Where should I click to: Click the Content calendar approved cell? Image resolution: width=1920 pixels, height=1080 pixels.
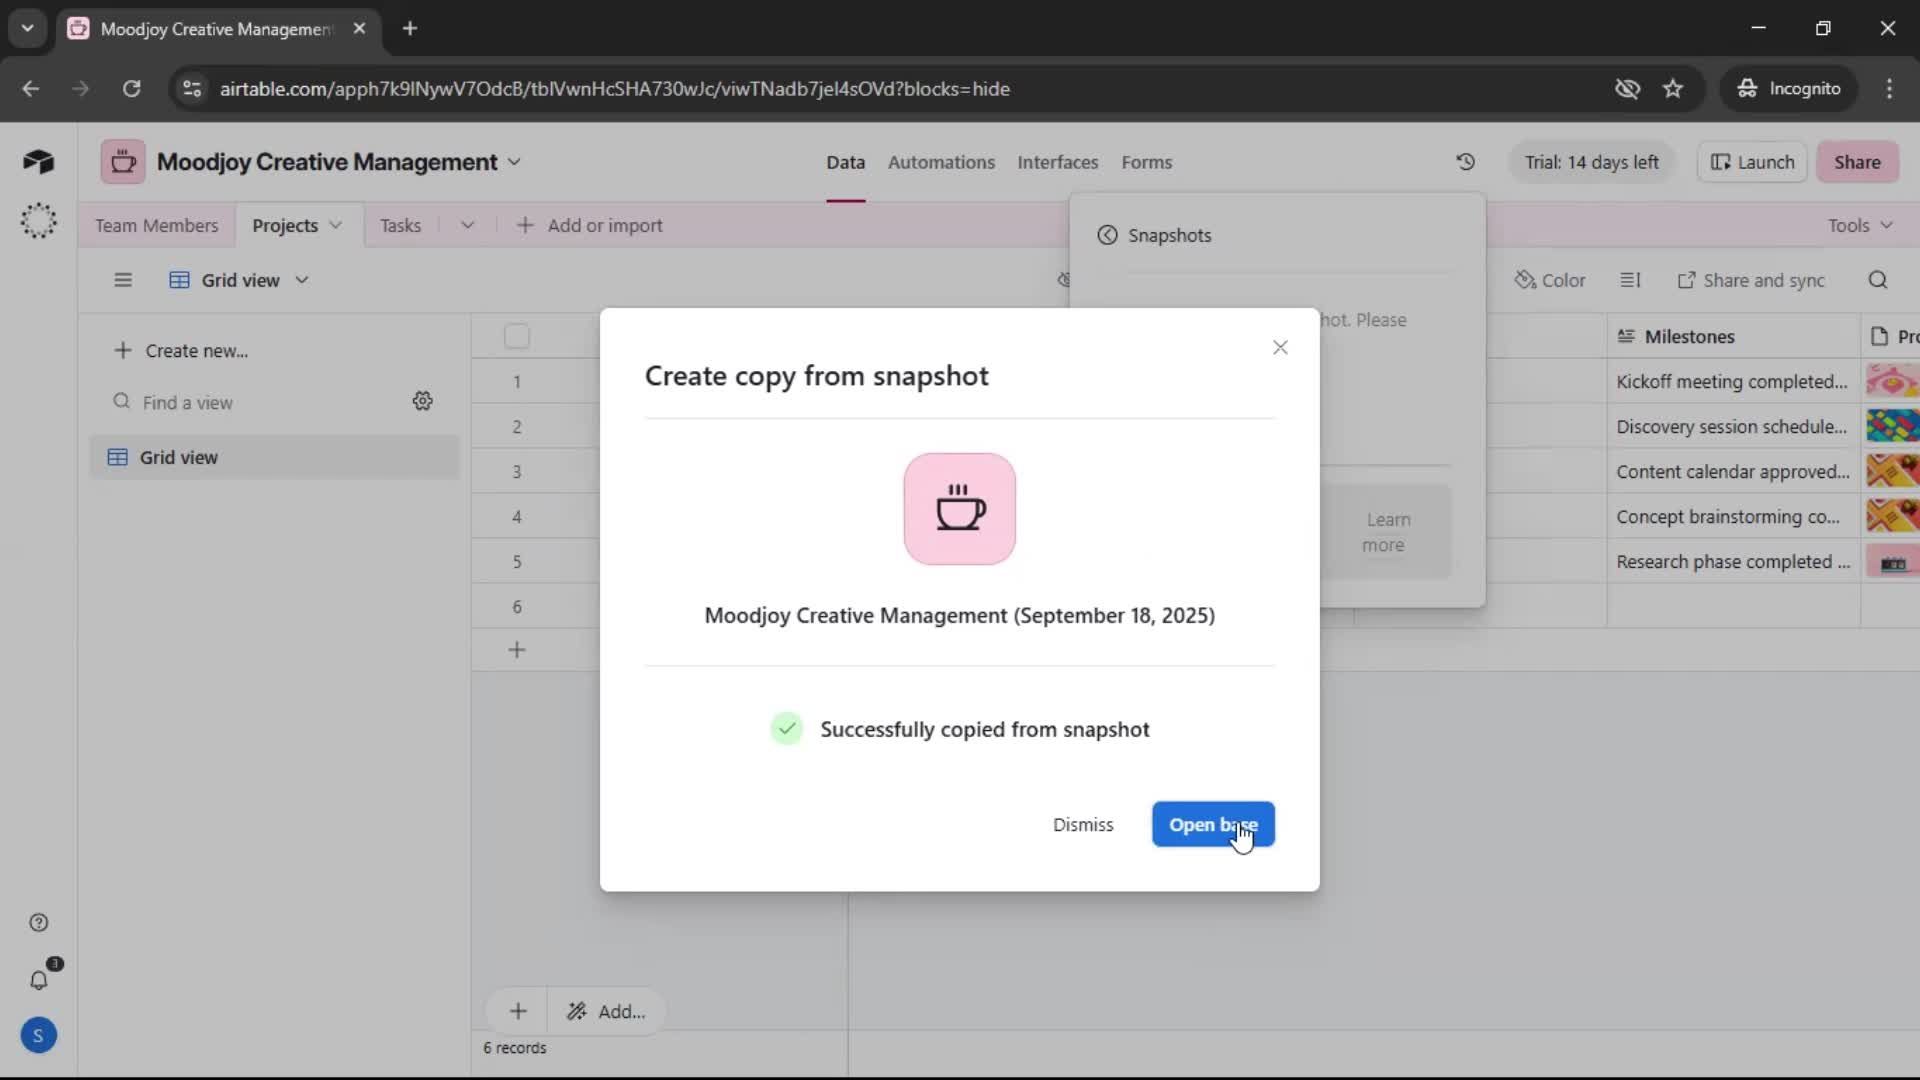click(1733, 471)
